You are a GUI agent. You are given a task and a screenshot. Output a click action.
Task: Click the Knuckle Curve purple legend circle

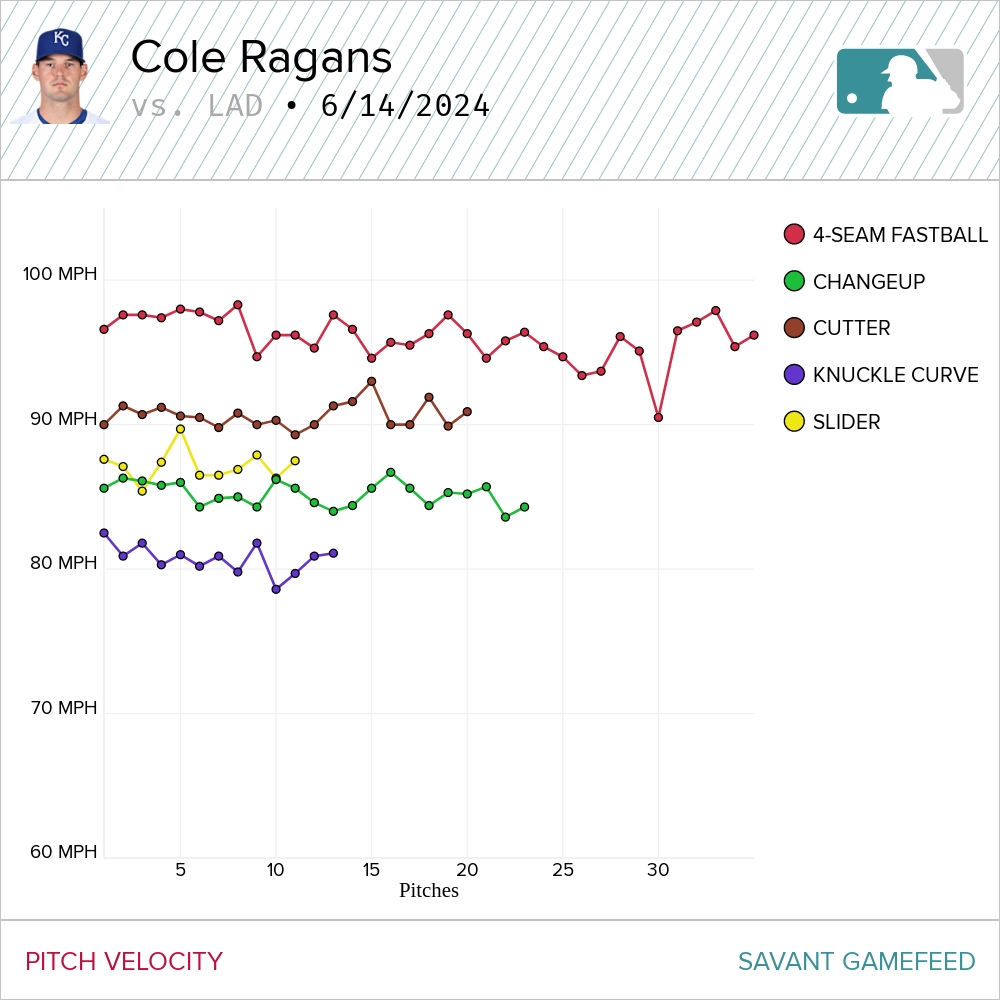click(x=794, y=375)
